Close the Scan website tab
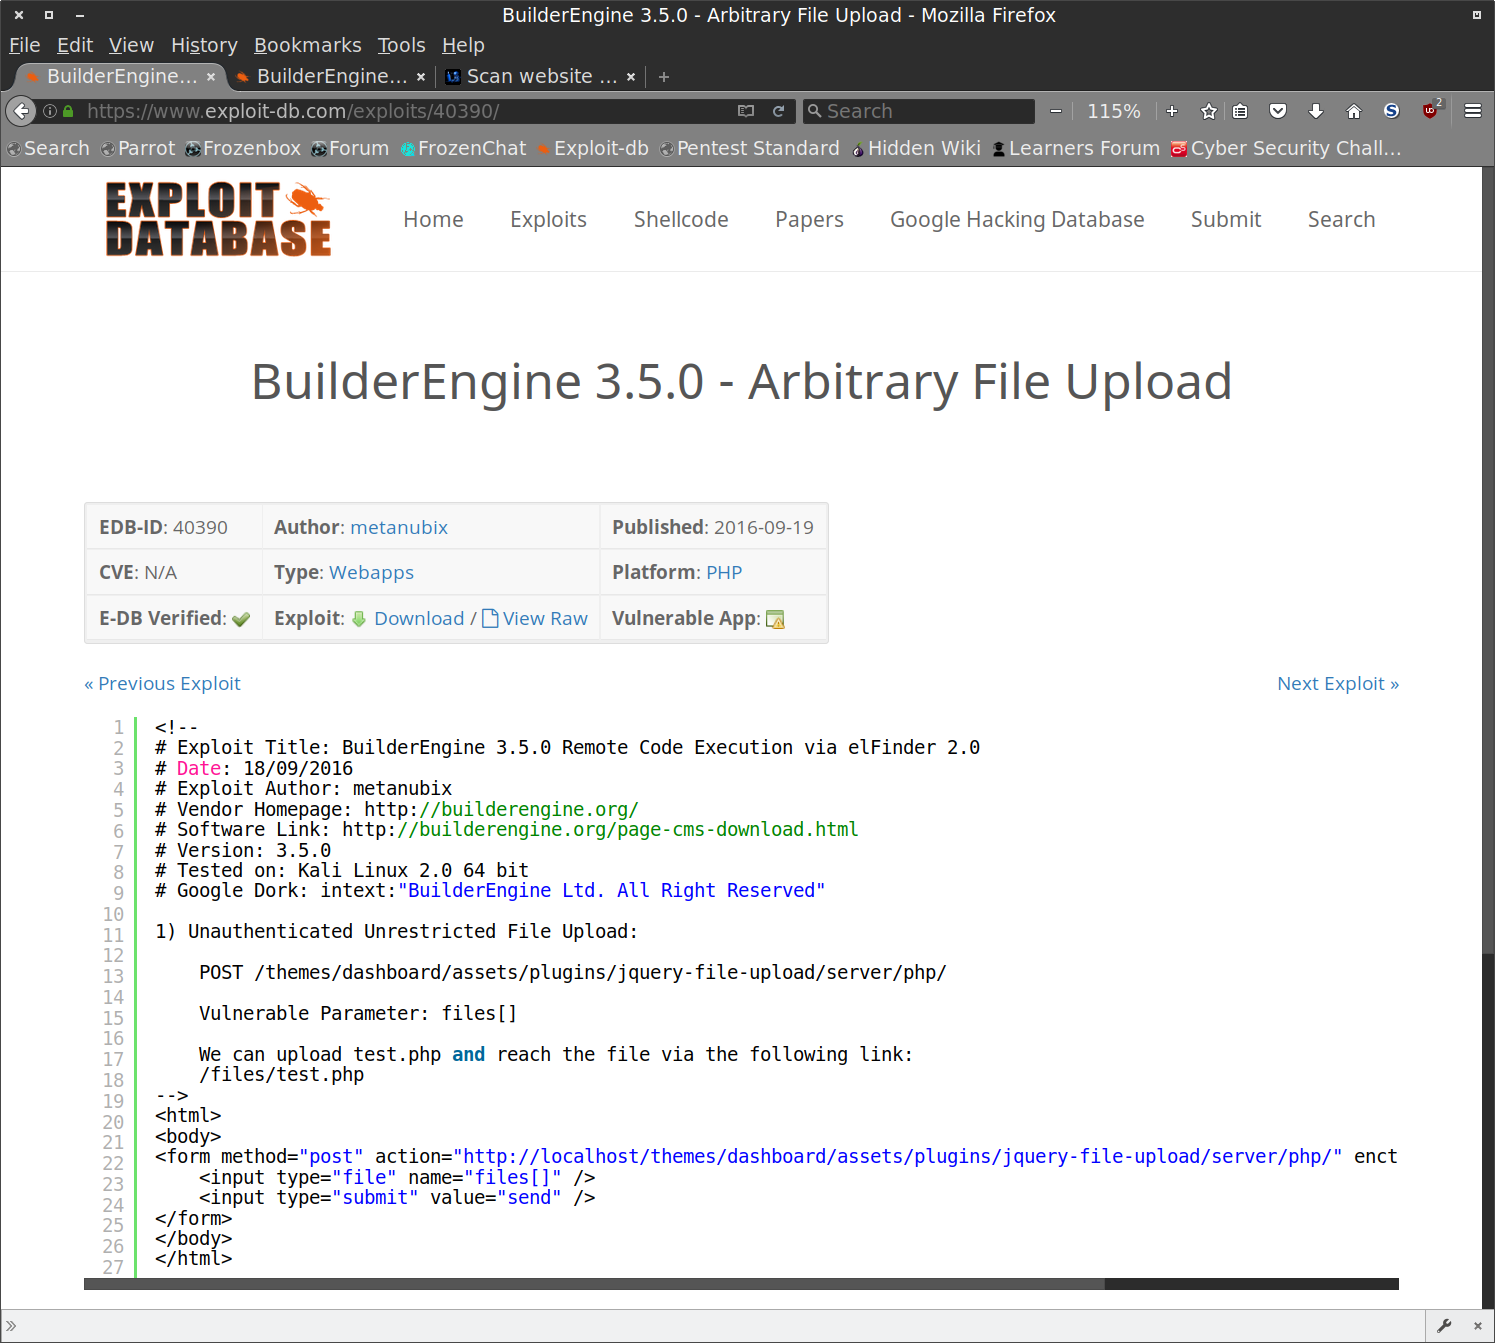 coord(631,77)
